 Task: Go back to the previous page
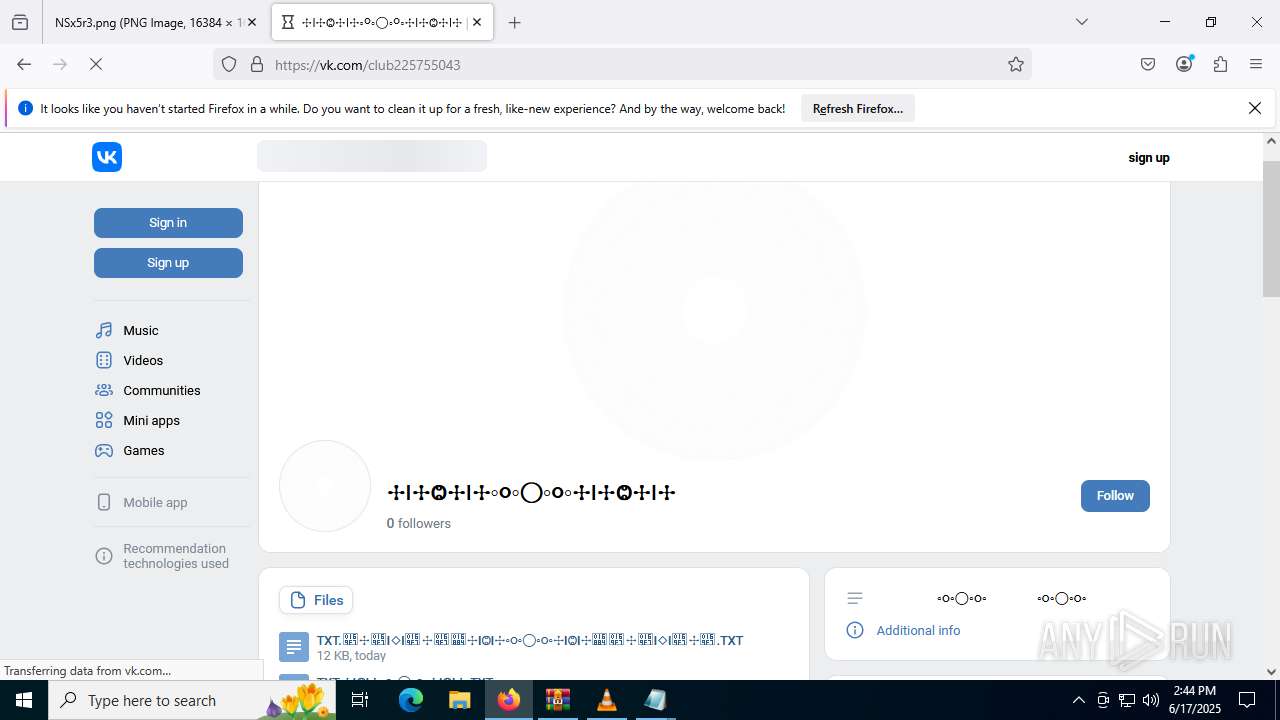click(x=24, y=64)
